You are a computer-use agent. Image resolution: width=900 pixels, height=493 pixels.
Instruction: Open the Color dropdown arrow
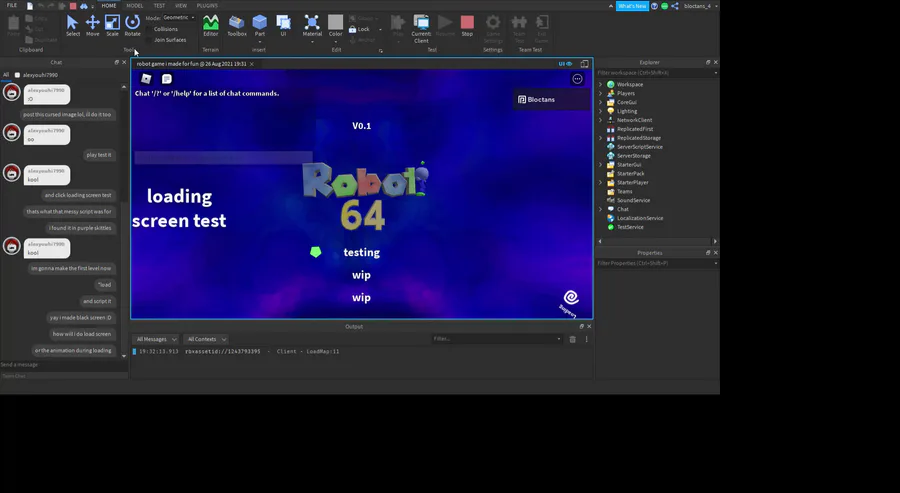click(336, 41)
